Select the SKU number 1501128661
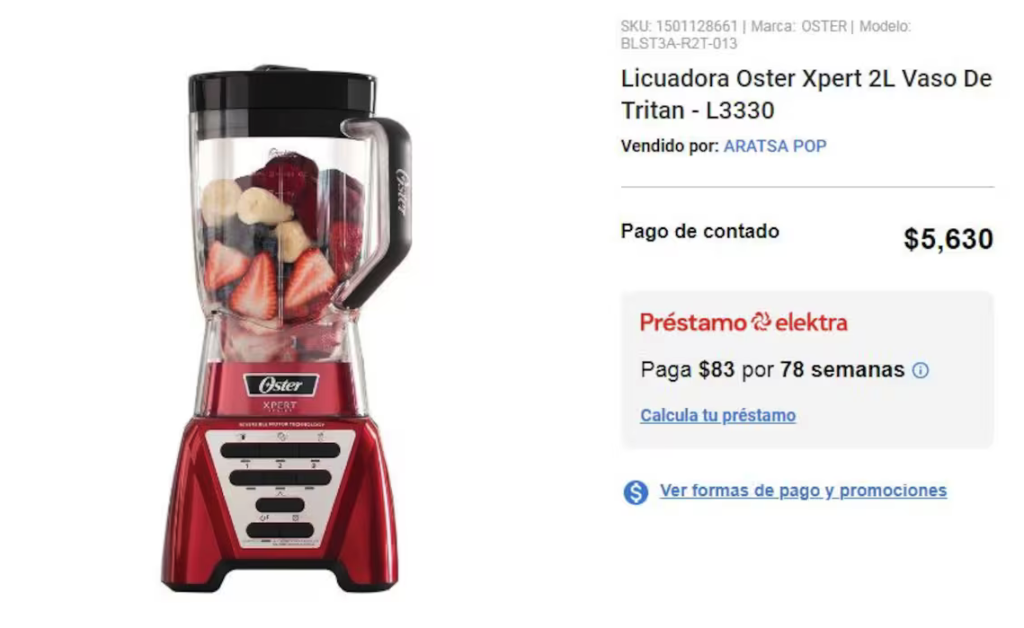Screen dimensions: 1024x628 [696, 27]
